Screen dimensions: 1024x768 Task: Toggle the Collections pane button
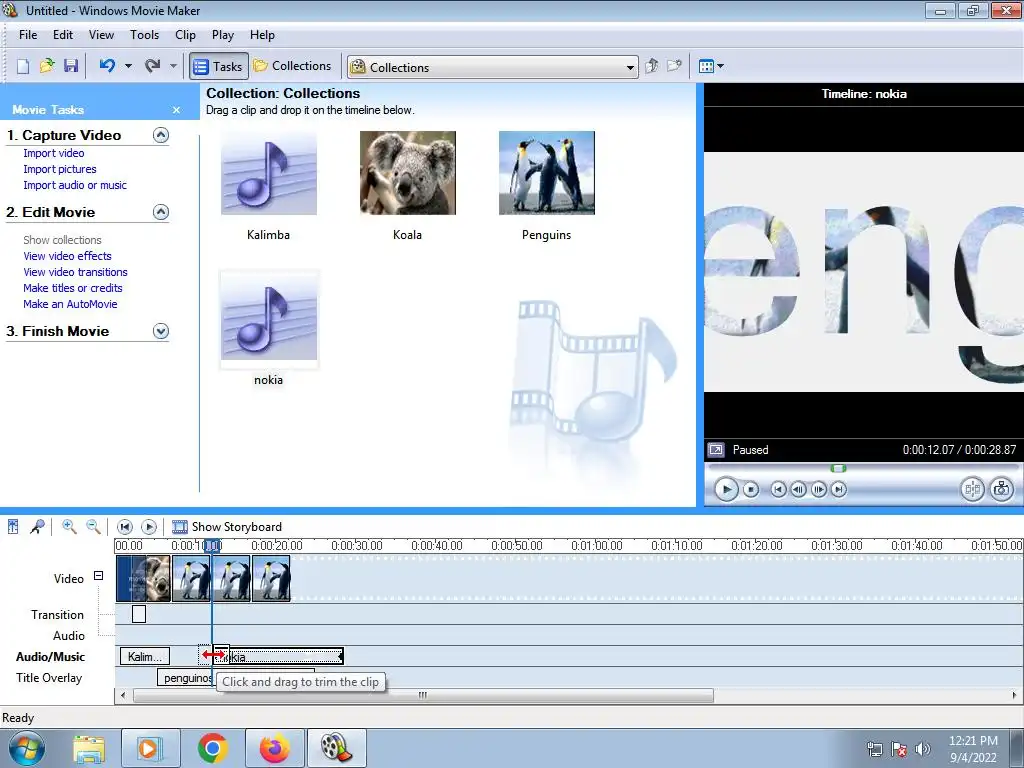[x=293, y=66]
